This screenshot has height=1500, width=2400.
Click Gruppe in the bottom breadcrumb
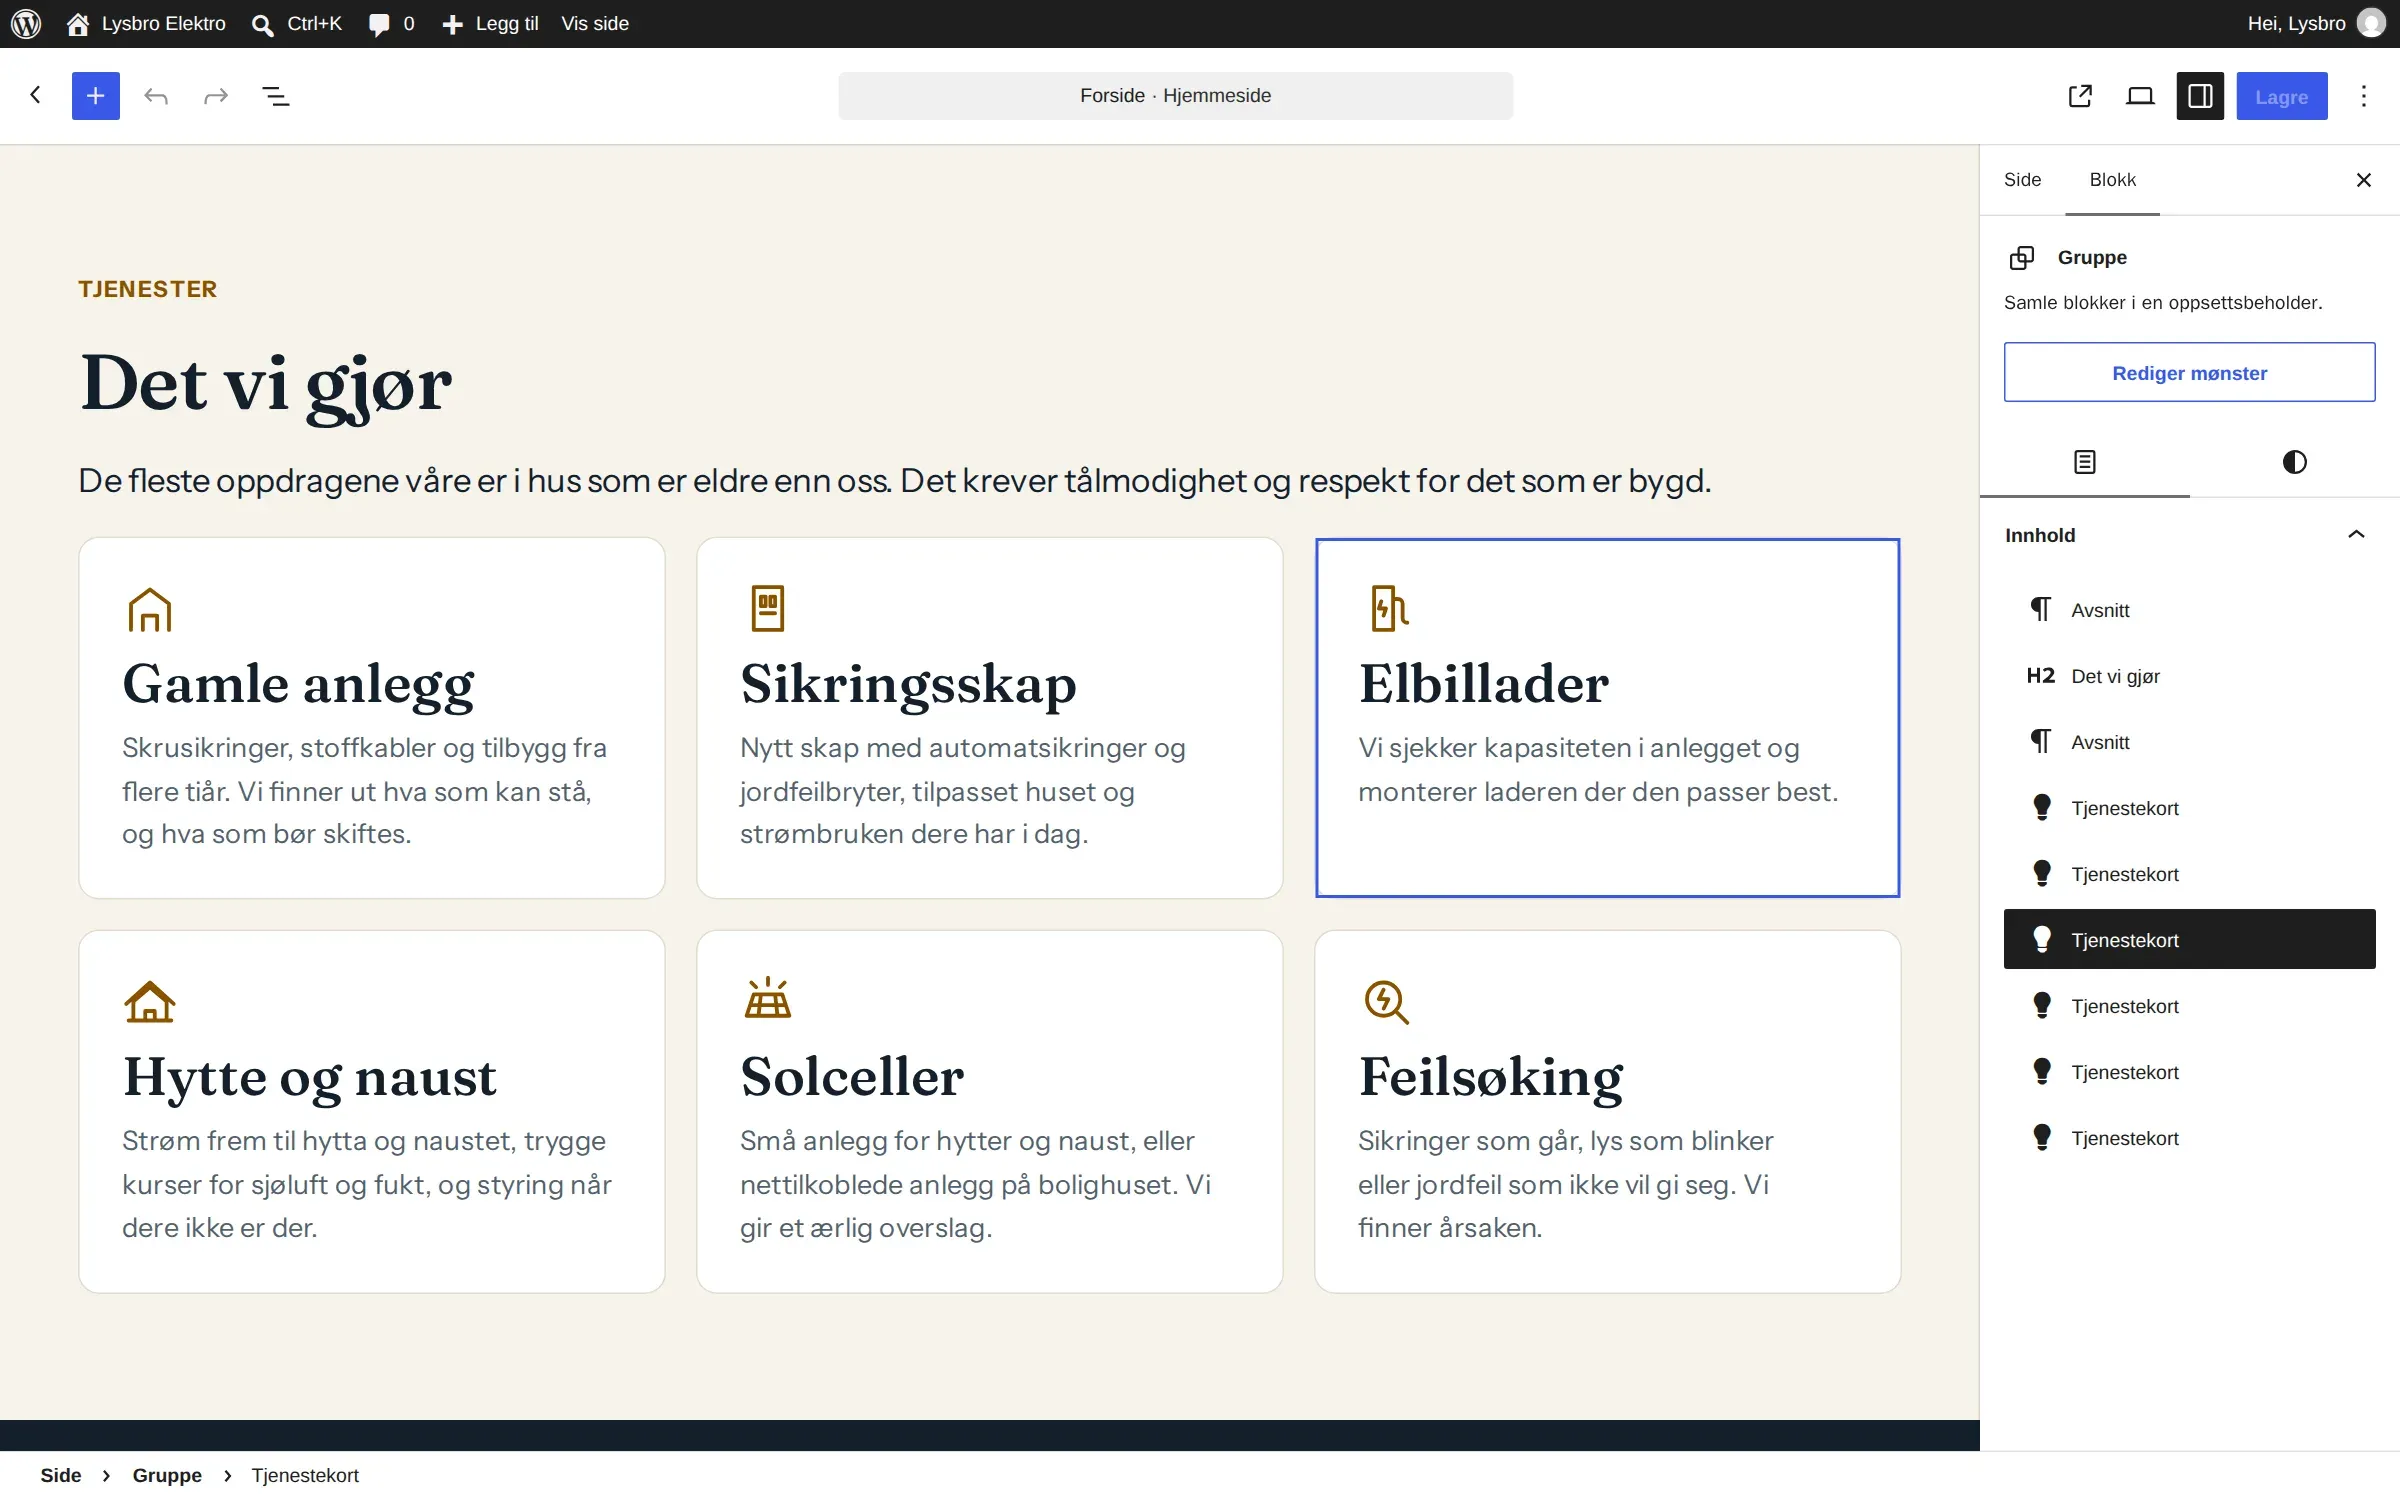click(x=167, y=1476)
